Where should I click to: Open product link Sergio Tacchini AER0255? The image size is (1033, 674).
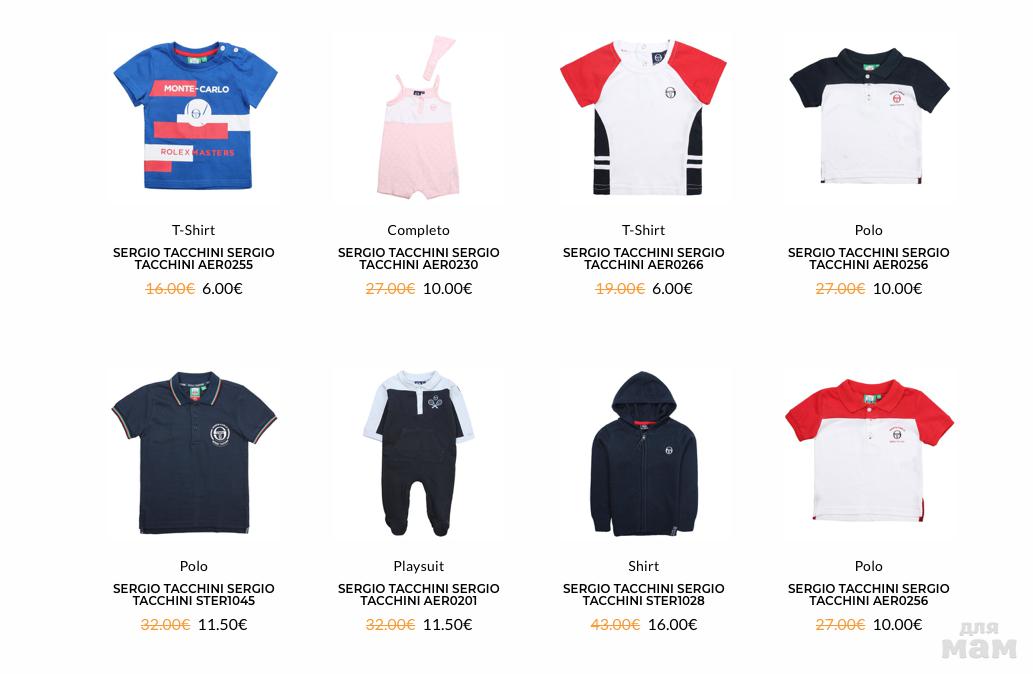tap(194, 258)
